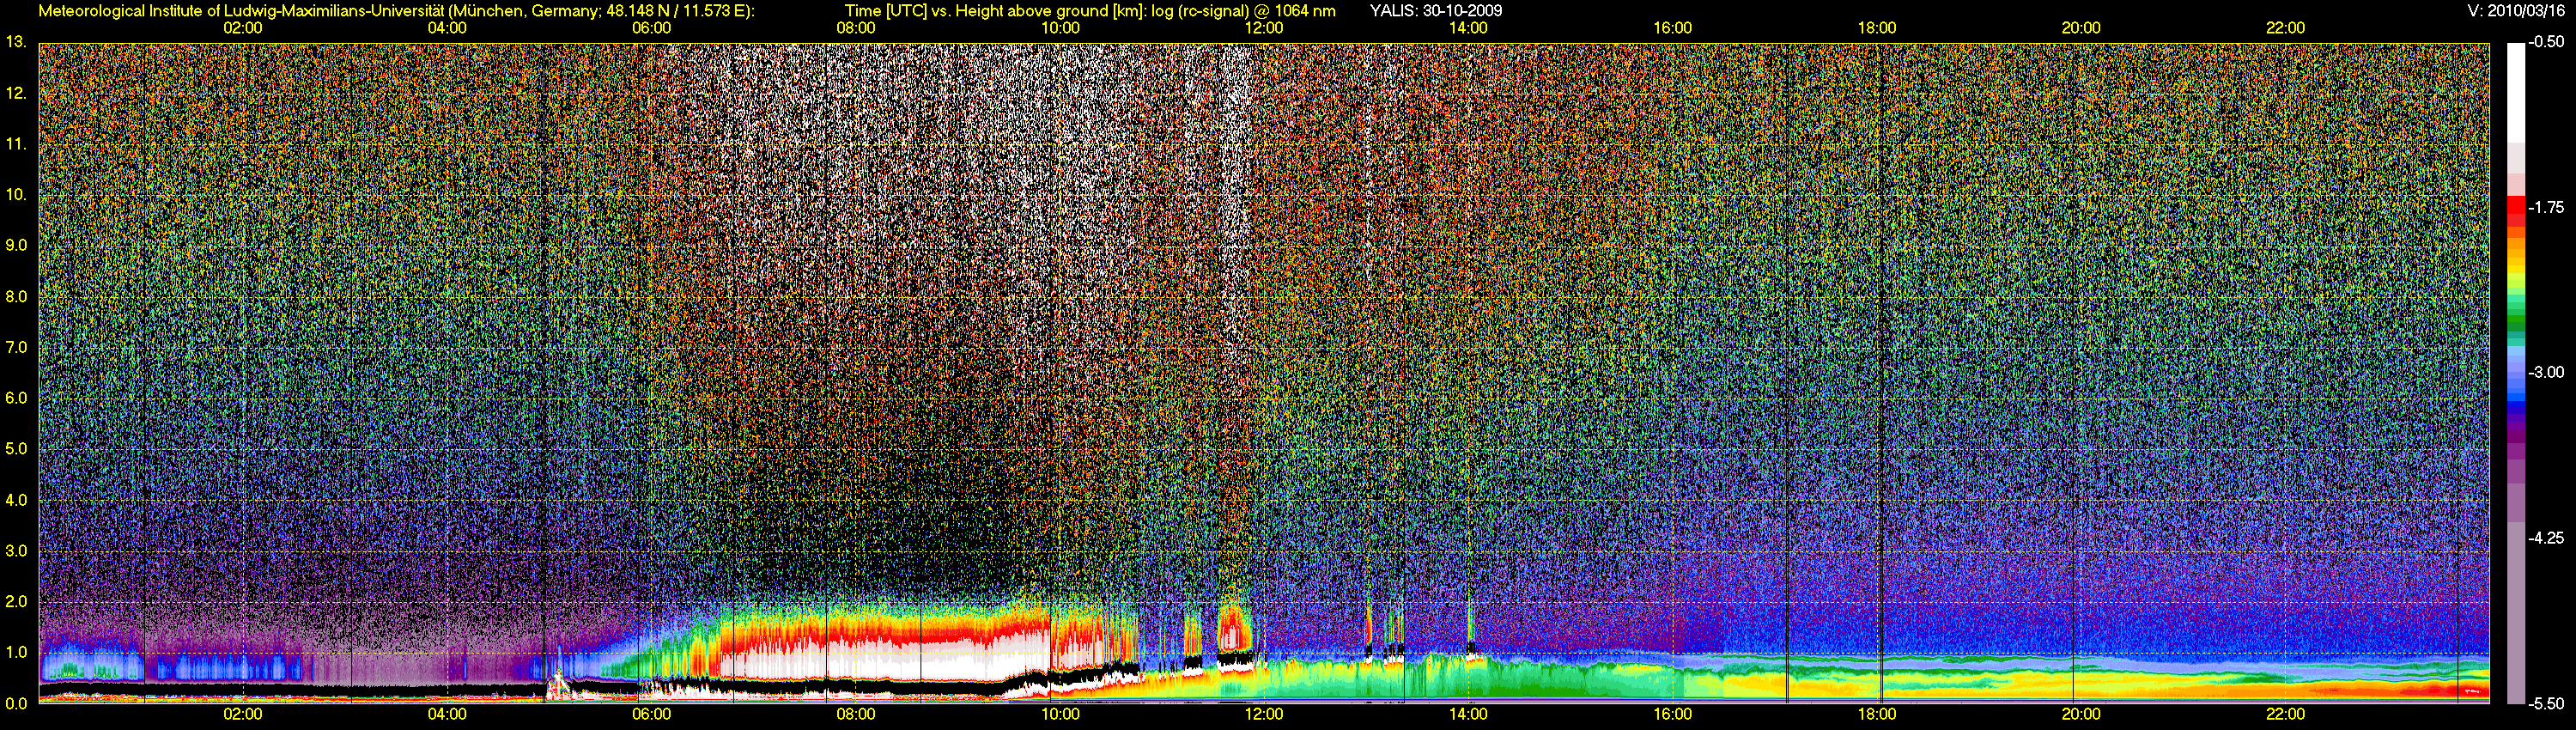Click the 'V: 2010/03/16' version text
2576x730 pixels.
click(2516, 11)
